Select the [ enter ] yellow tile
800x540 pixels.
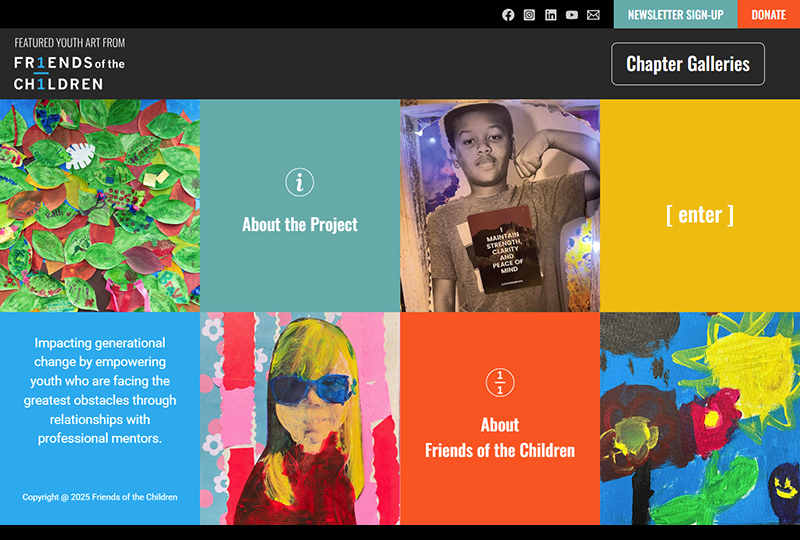700,214
